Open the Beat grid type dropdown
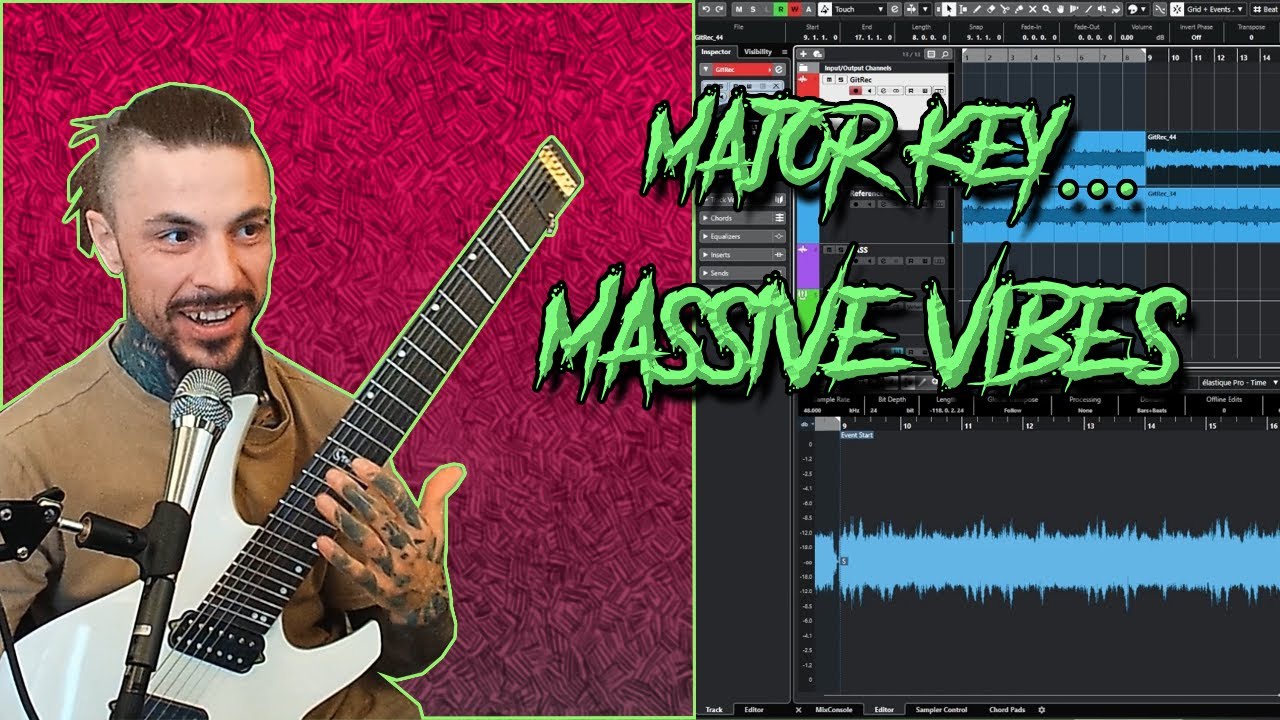 pyautogui.click(x=1264, y=9)
